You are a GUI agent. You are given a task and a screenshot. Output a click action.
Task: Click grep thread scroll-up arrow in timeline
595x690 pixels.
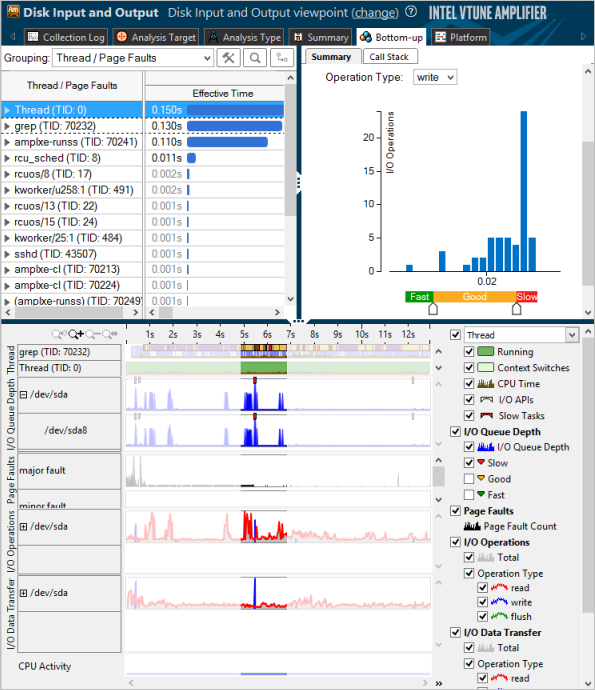pos(438,352)
